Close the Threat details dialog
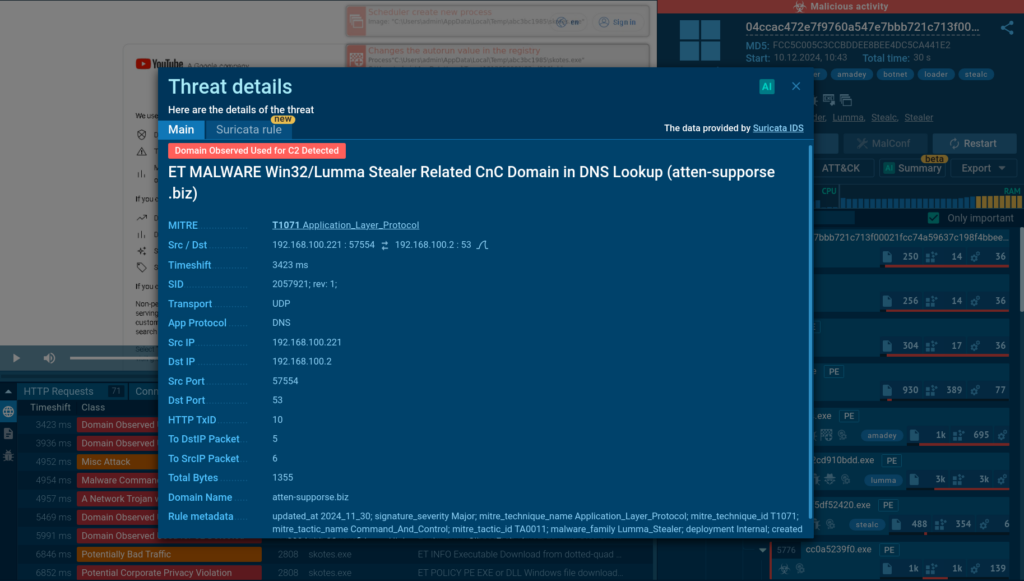 click(796, 86)
